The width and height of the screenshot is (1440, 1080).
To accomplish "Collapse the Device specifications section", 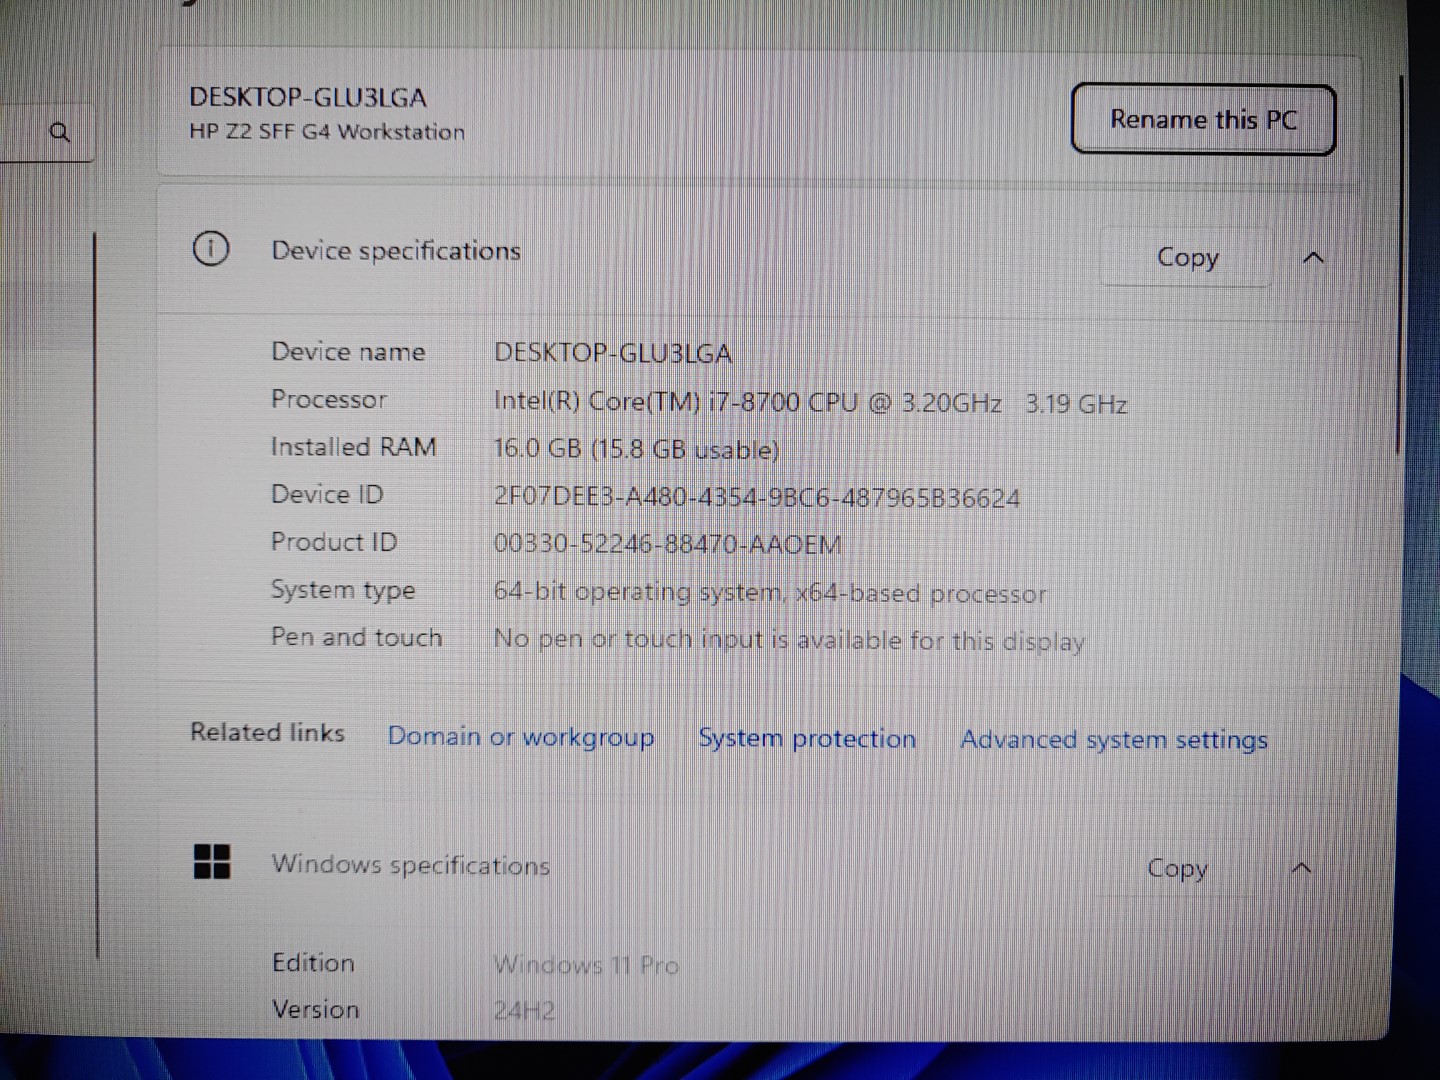I will point(1314,257).
